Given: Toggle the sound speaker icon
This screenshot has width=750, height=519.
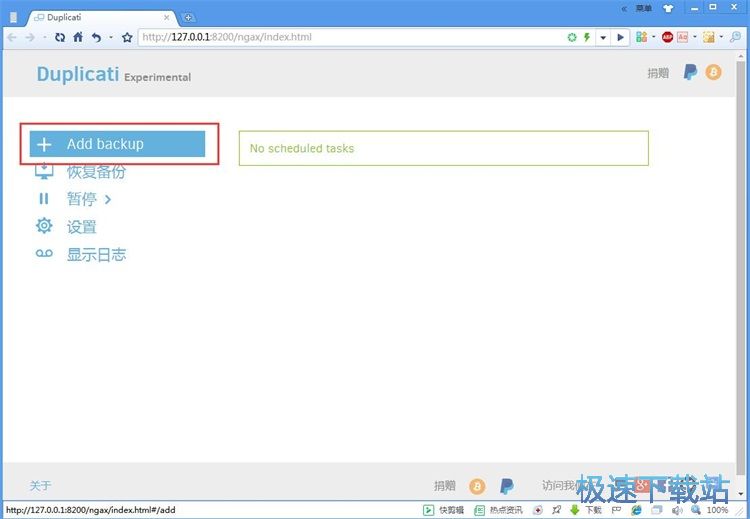Looking at the screenshot, I should pyautogui.click(x=676, y=510).
